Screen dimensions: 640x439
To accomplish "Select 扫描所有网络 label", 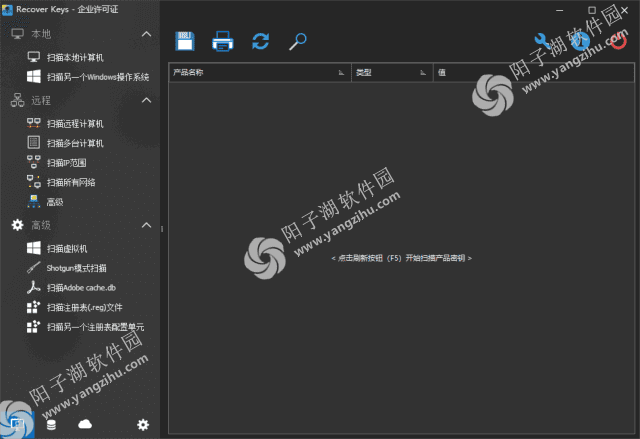I will [x=71, y=182].
